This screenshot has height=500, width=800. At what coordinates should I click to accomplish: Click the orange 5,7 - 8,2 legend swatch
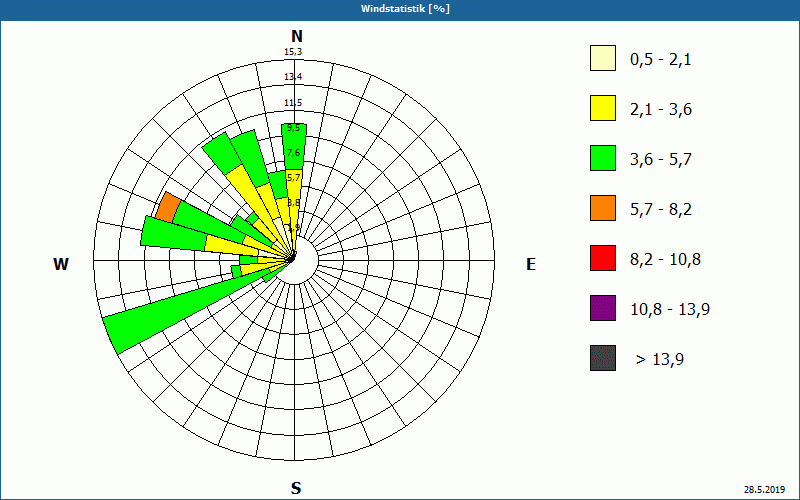point(603,208)
